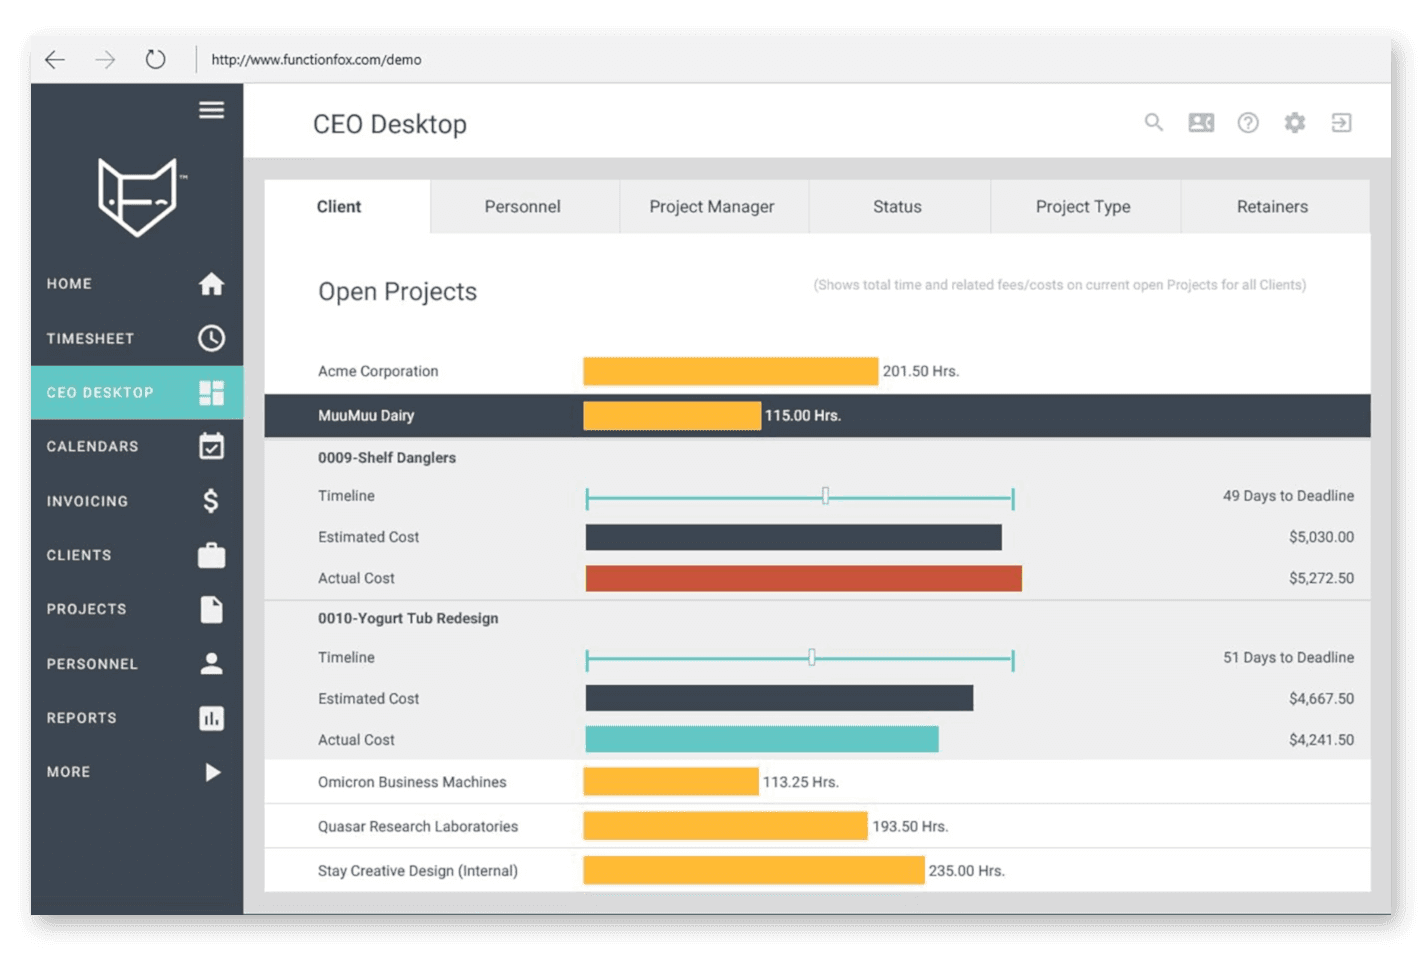Expand the Omicron Business Machines row
1428x960 pixels.
click(817, 782)
